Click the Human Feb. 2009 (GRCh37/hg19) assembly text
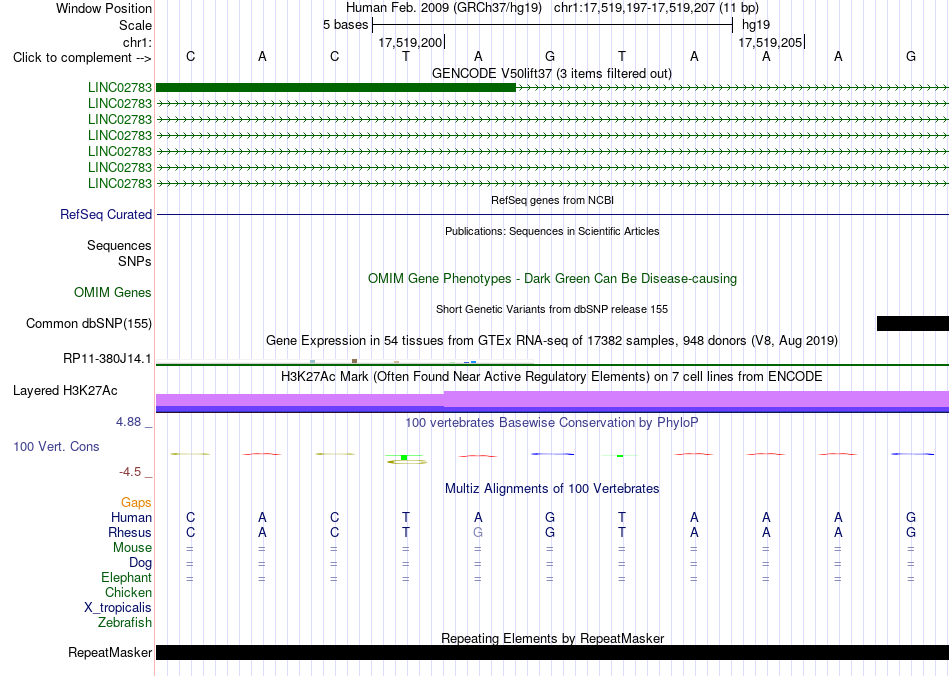 click(x=445, y=8)
